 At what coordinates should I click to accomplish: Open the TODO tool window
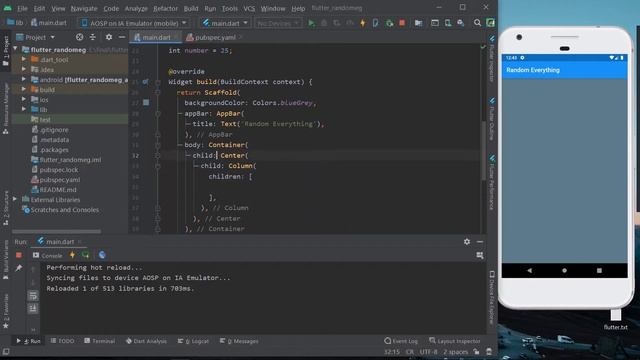point(62,341)
